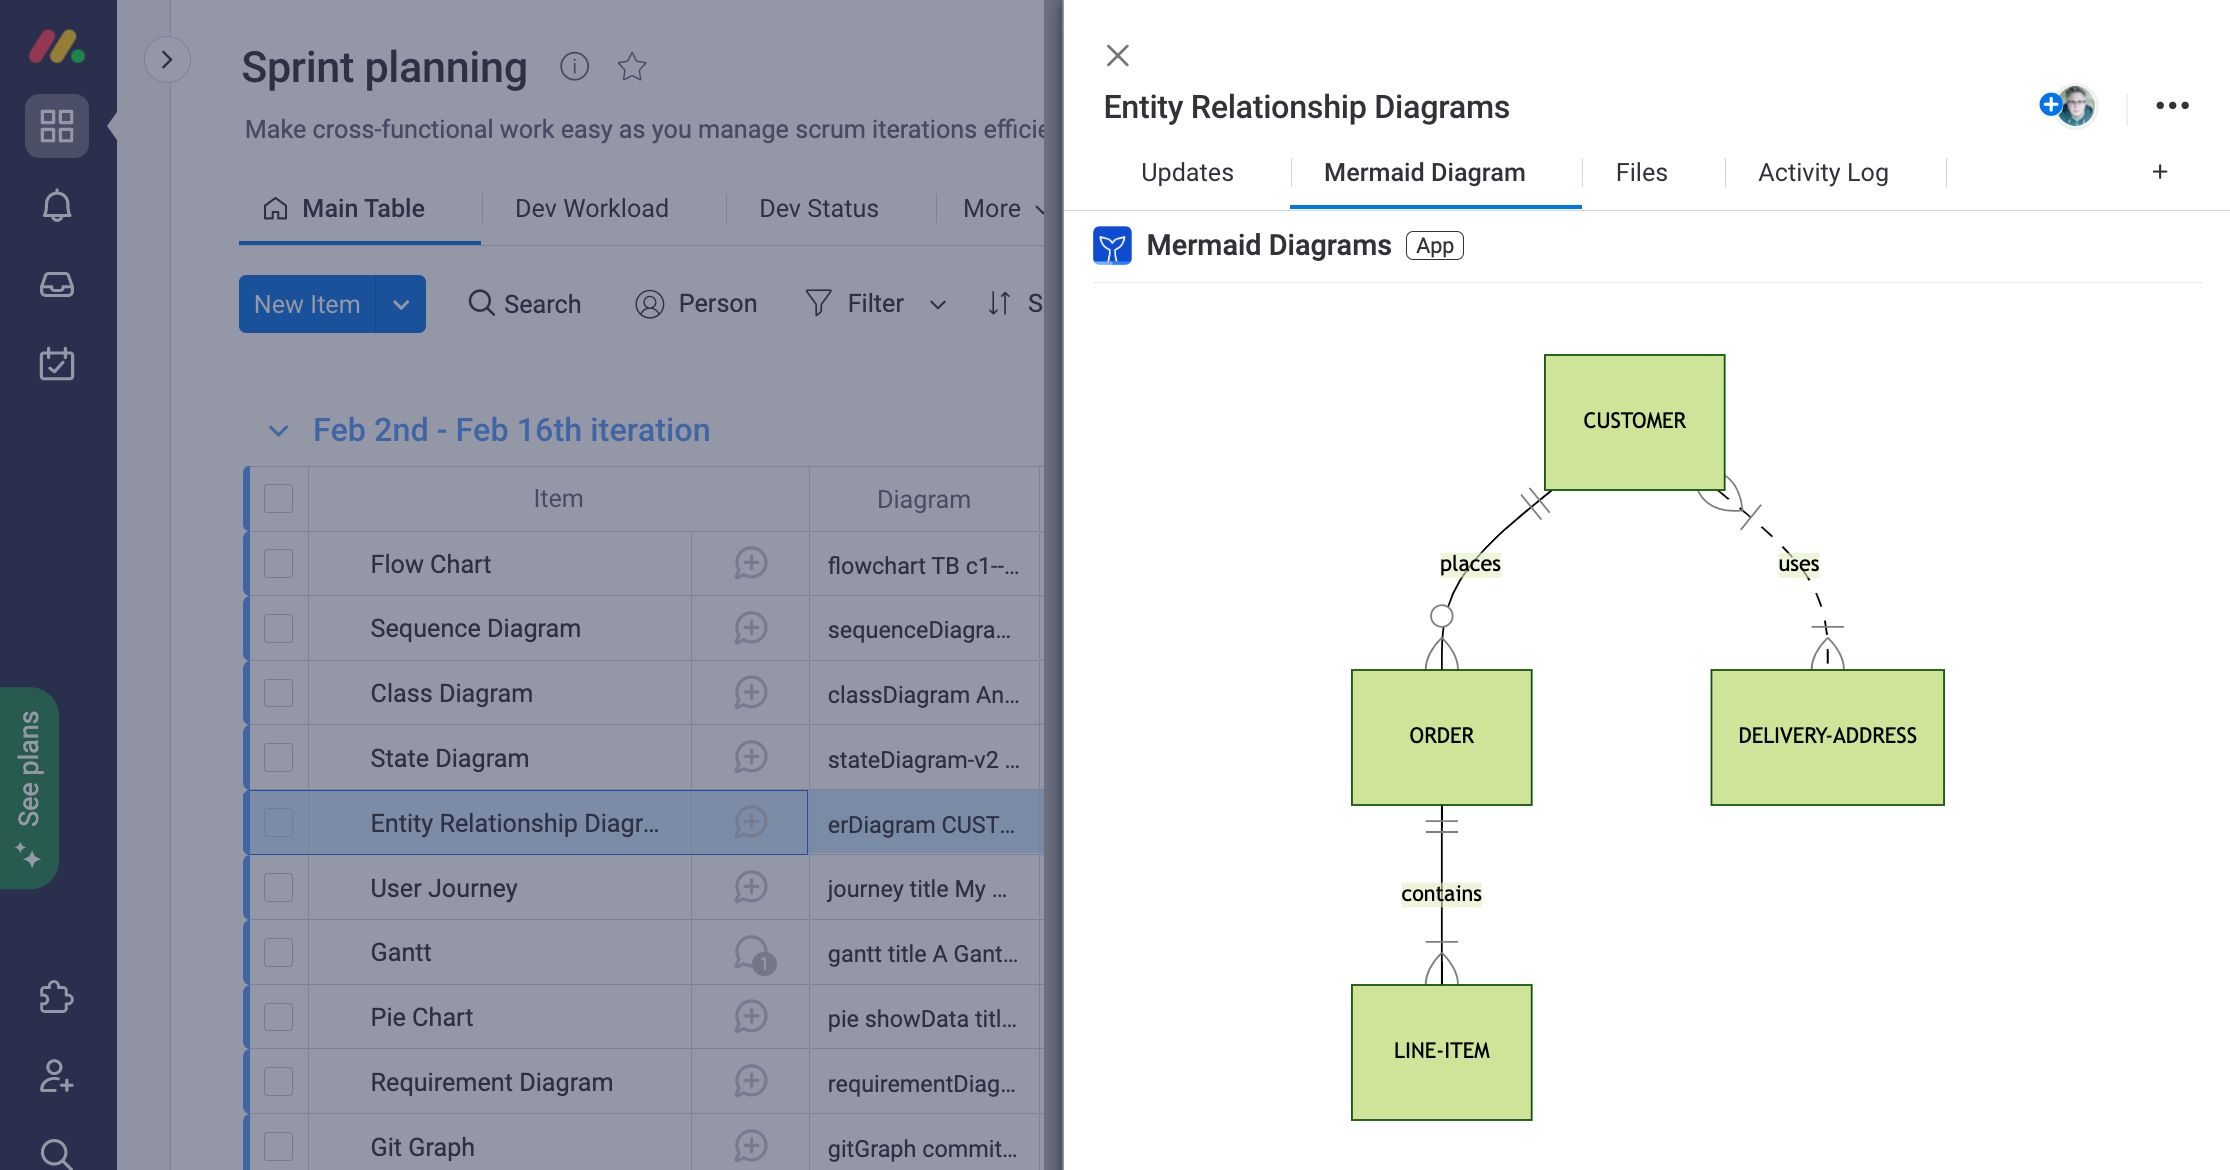Click the add collaborator icon
2230x1170 pixels.
2052,103
